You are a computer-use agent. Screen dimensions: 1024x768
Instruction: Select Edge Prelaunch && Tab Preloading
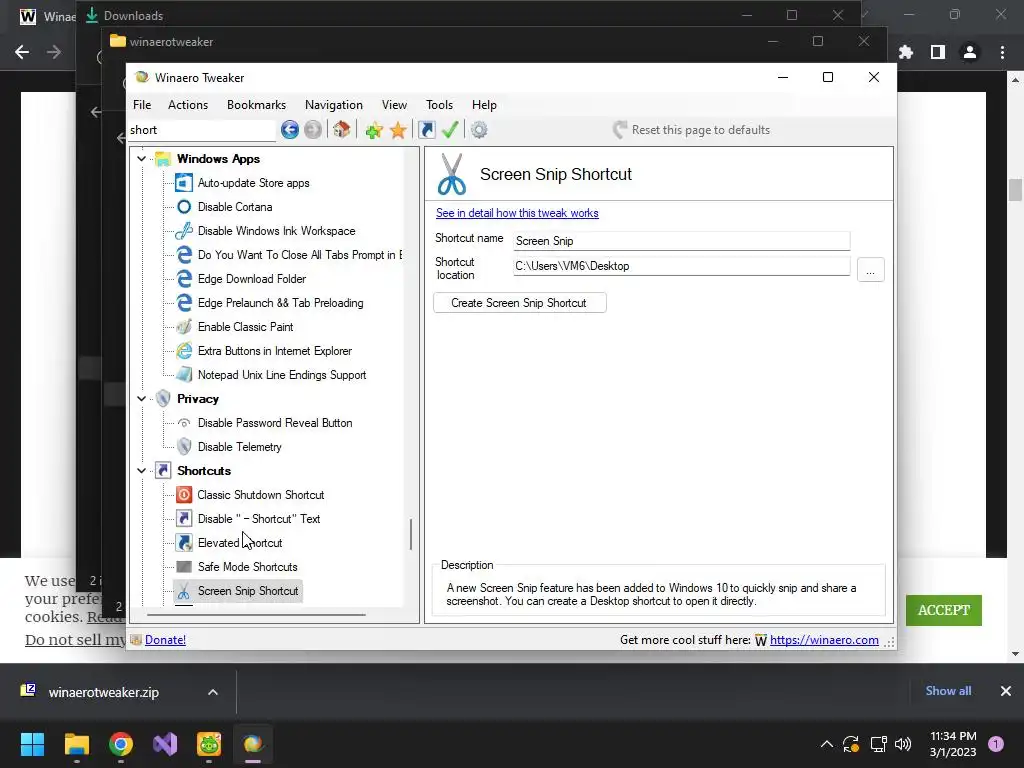click(281, 303)
